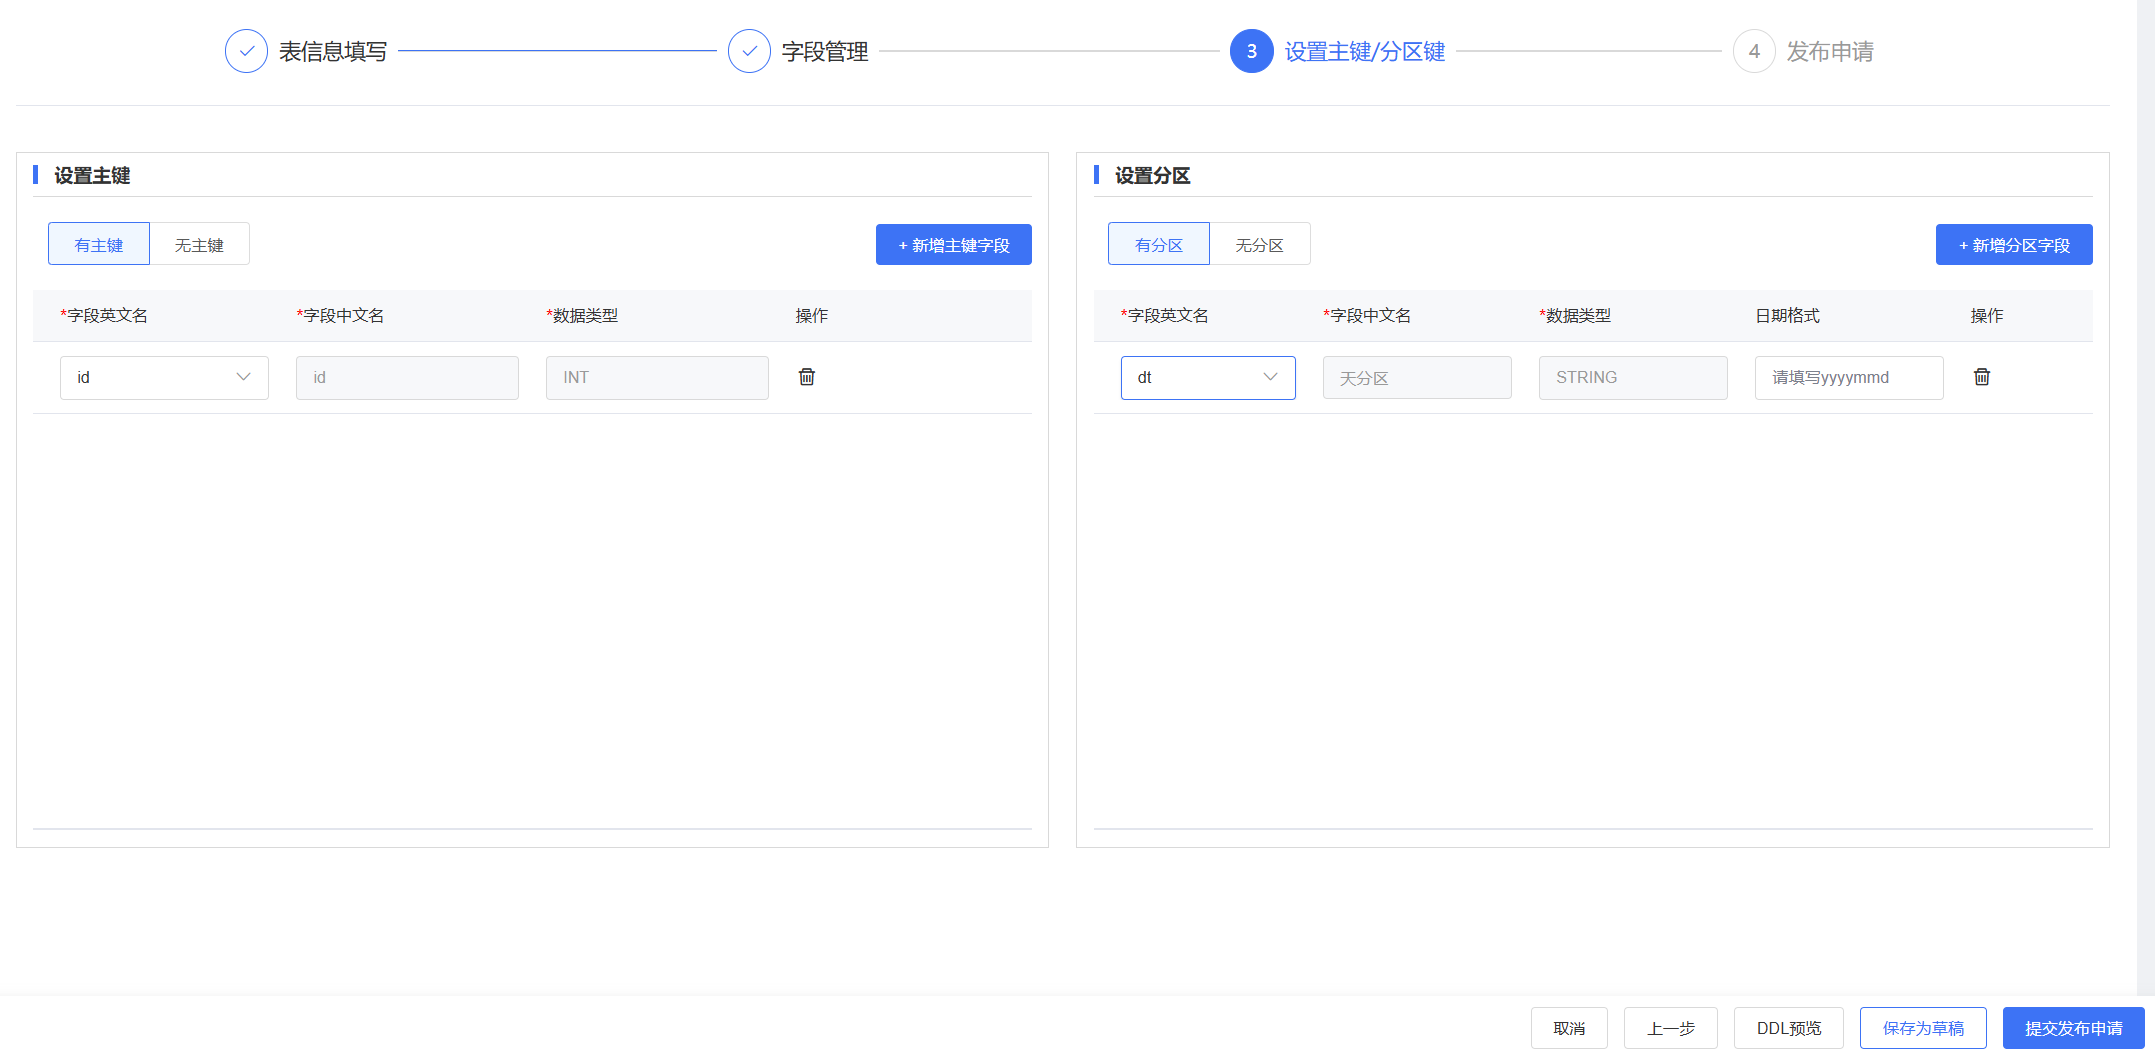Click step 4 circle for 发布申请
The height and width of the screenshot is (1057, 2155).
pos(1754,51)
